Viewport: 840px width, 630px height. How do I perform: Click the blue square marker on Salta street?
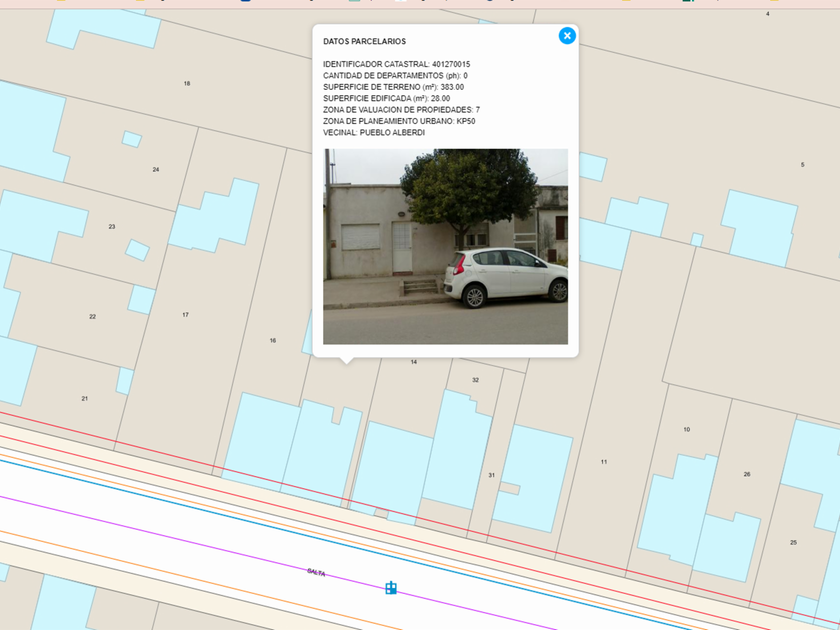click(391, 588)
